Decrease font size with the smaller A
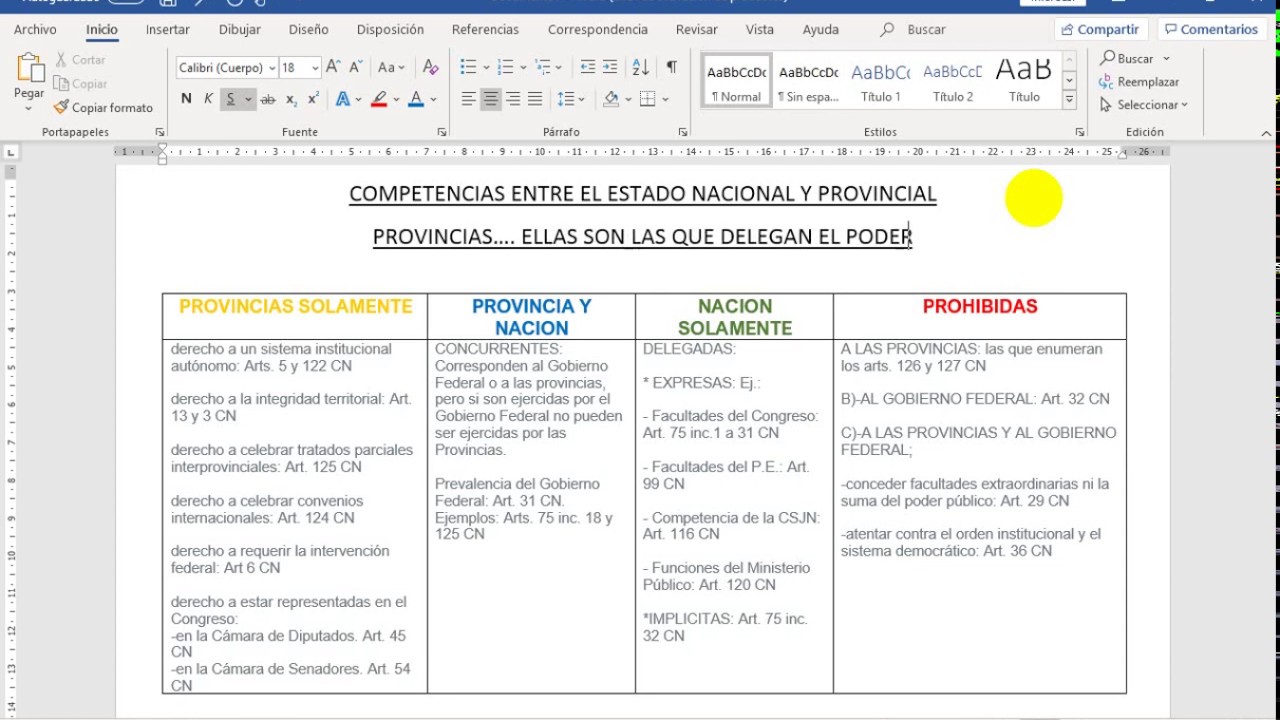Image resolution: width=1280 pixels, height=720 pixels. click(356, 67)
